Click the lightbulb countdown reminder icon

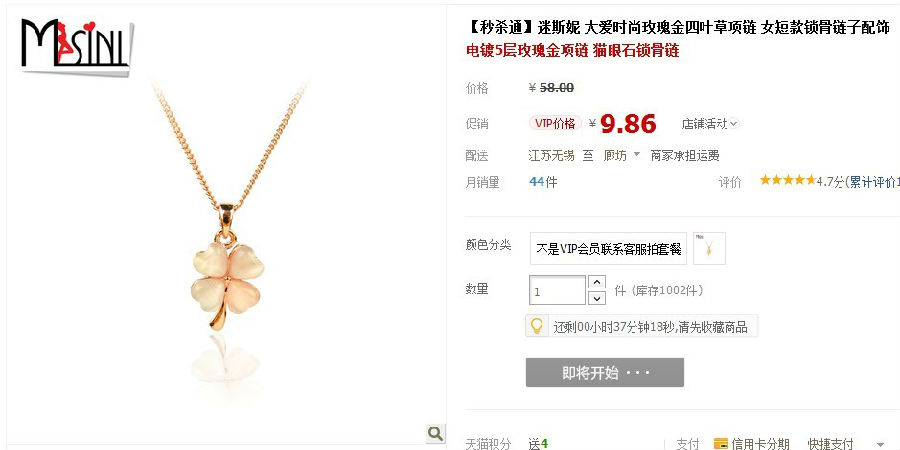coord(537,326)
